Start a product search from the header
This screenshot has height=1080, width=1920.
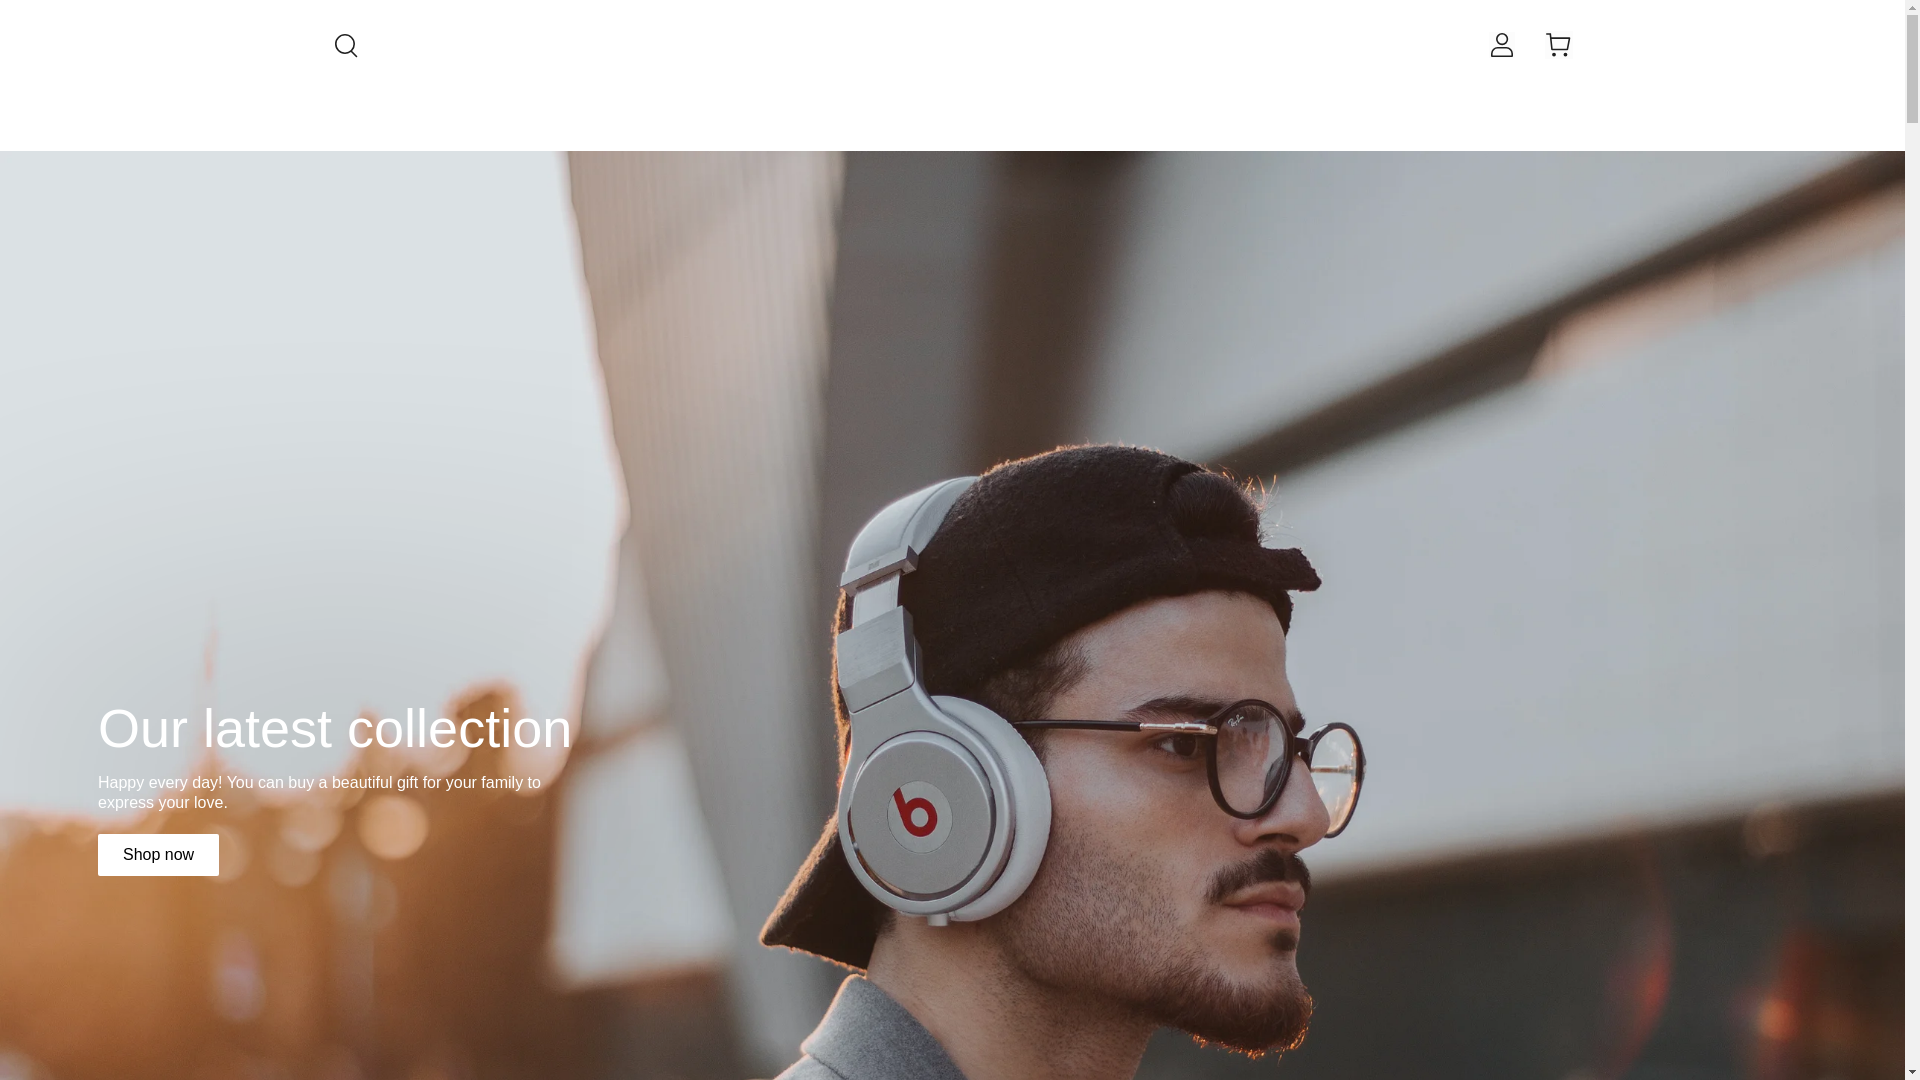[x=346, y=45]
